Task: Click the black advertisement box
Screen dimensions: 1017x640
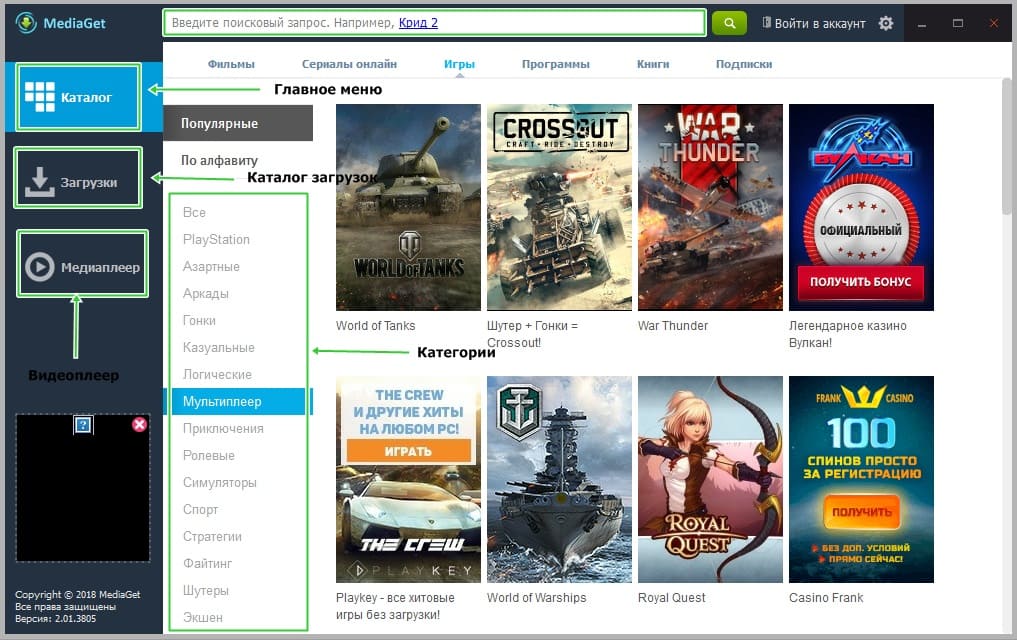Action: (x=83, y=488)
